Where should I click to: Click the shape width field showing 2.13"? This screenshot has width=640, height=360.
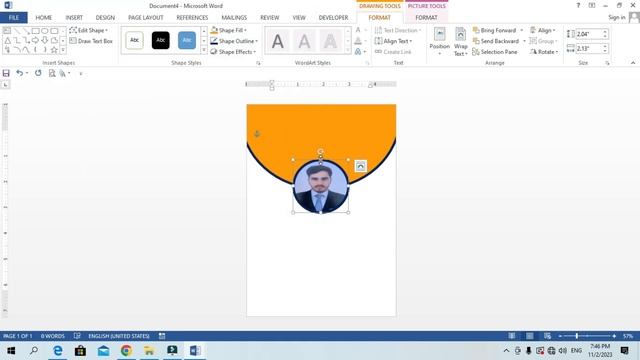click(588, 49)
